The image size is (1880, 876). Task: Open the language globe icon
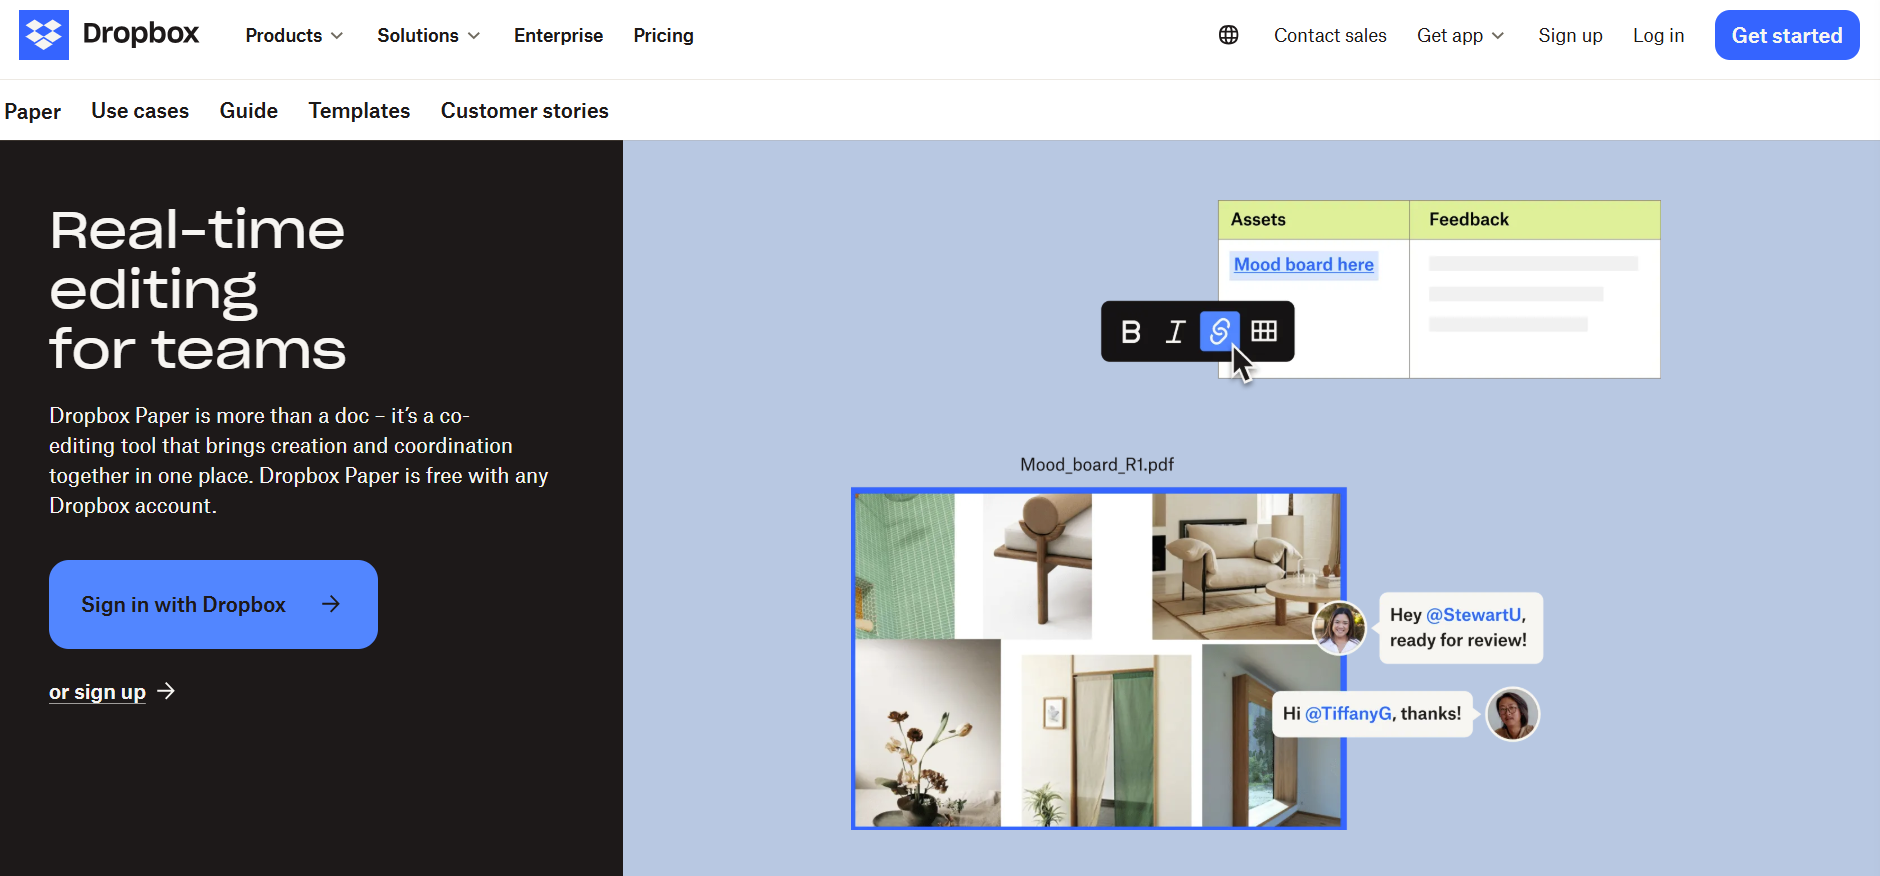coord(1229,35)
